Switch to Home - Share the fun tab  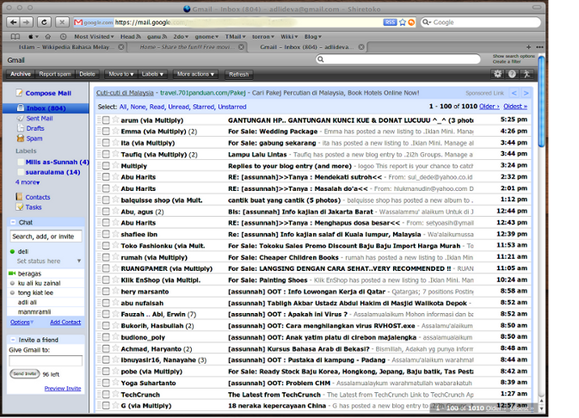pos(187,47)
